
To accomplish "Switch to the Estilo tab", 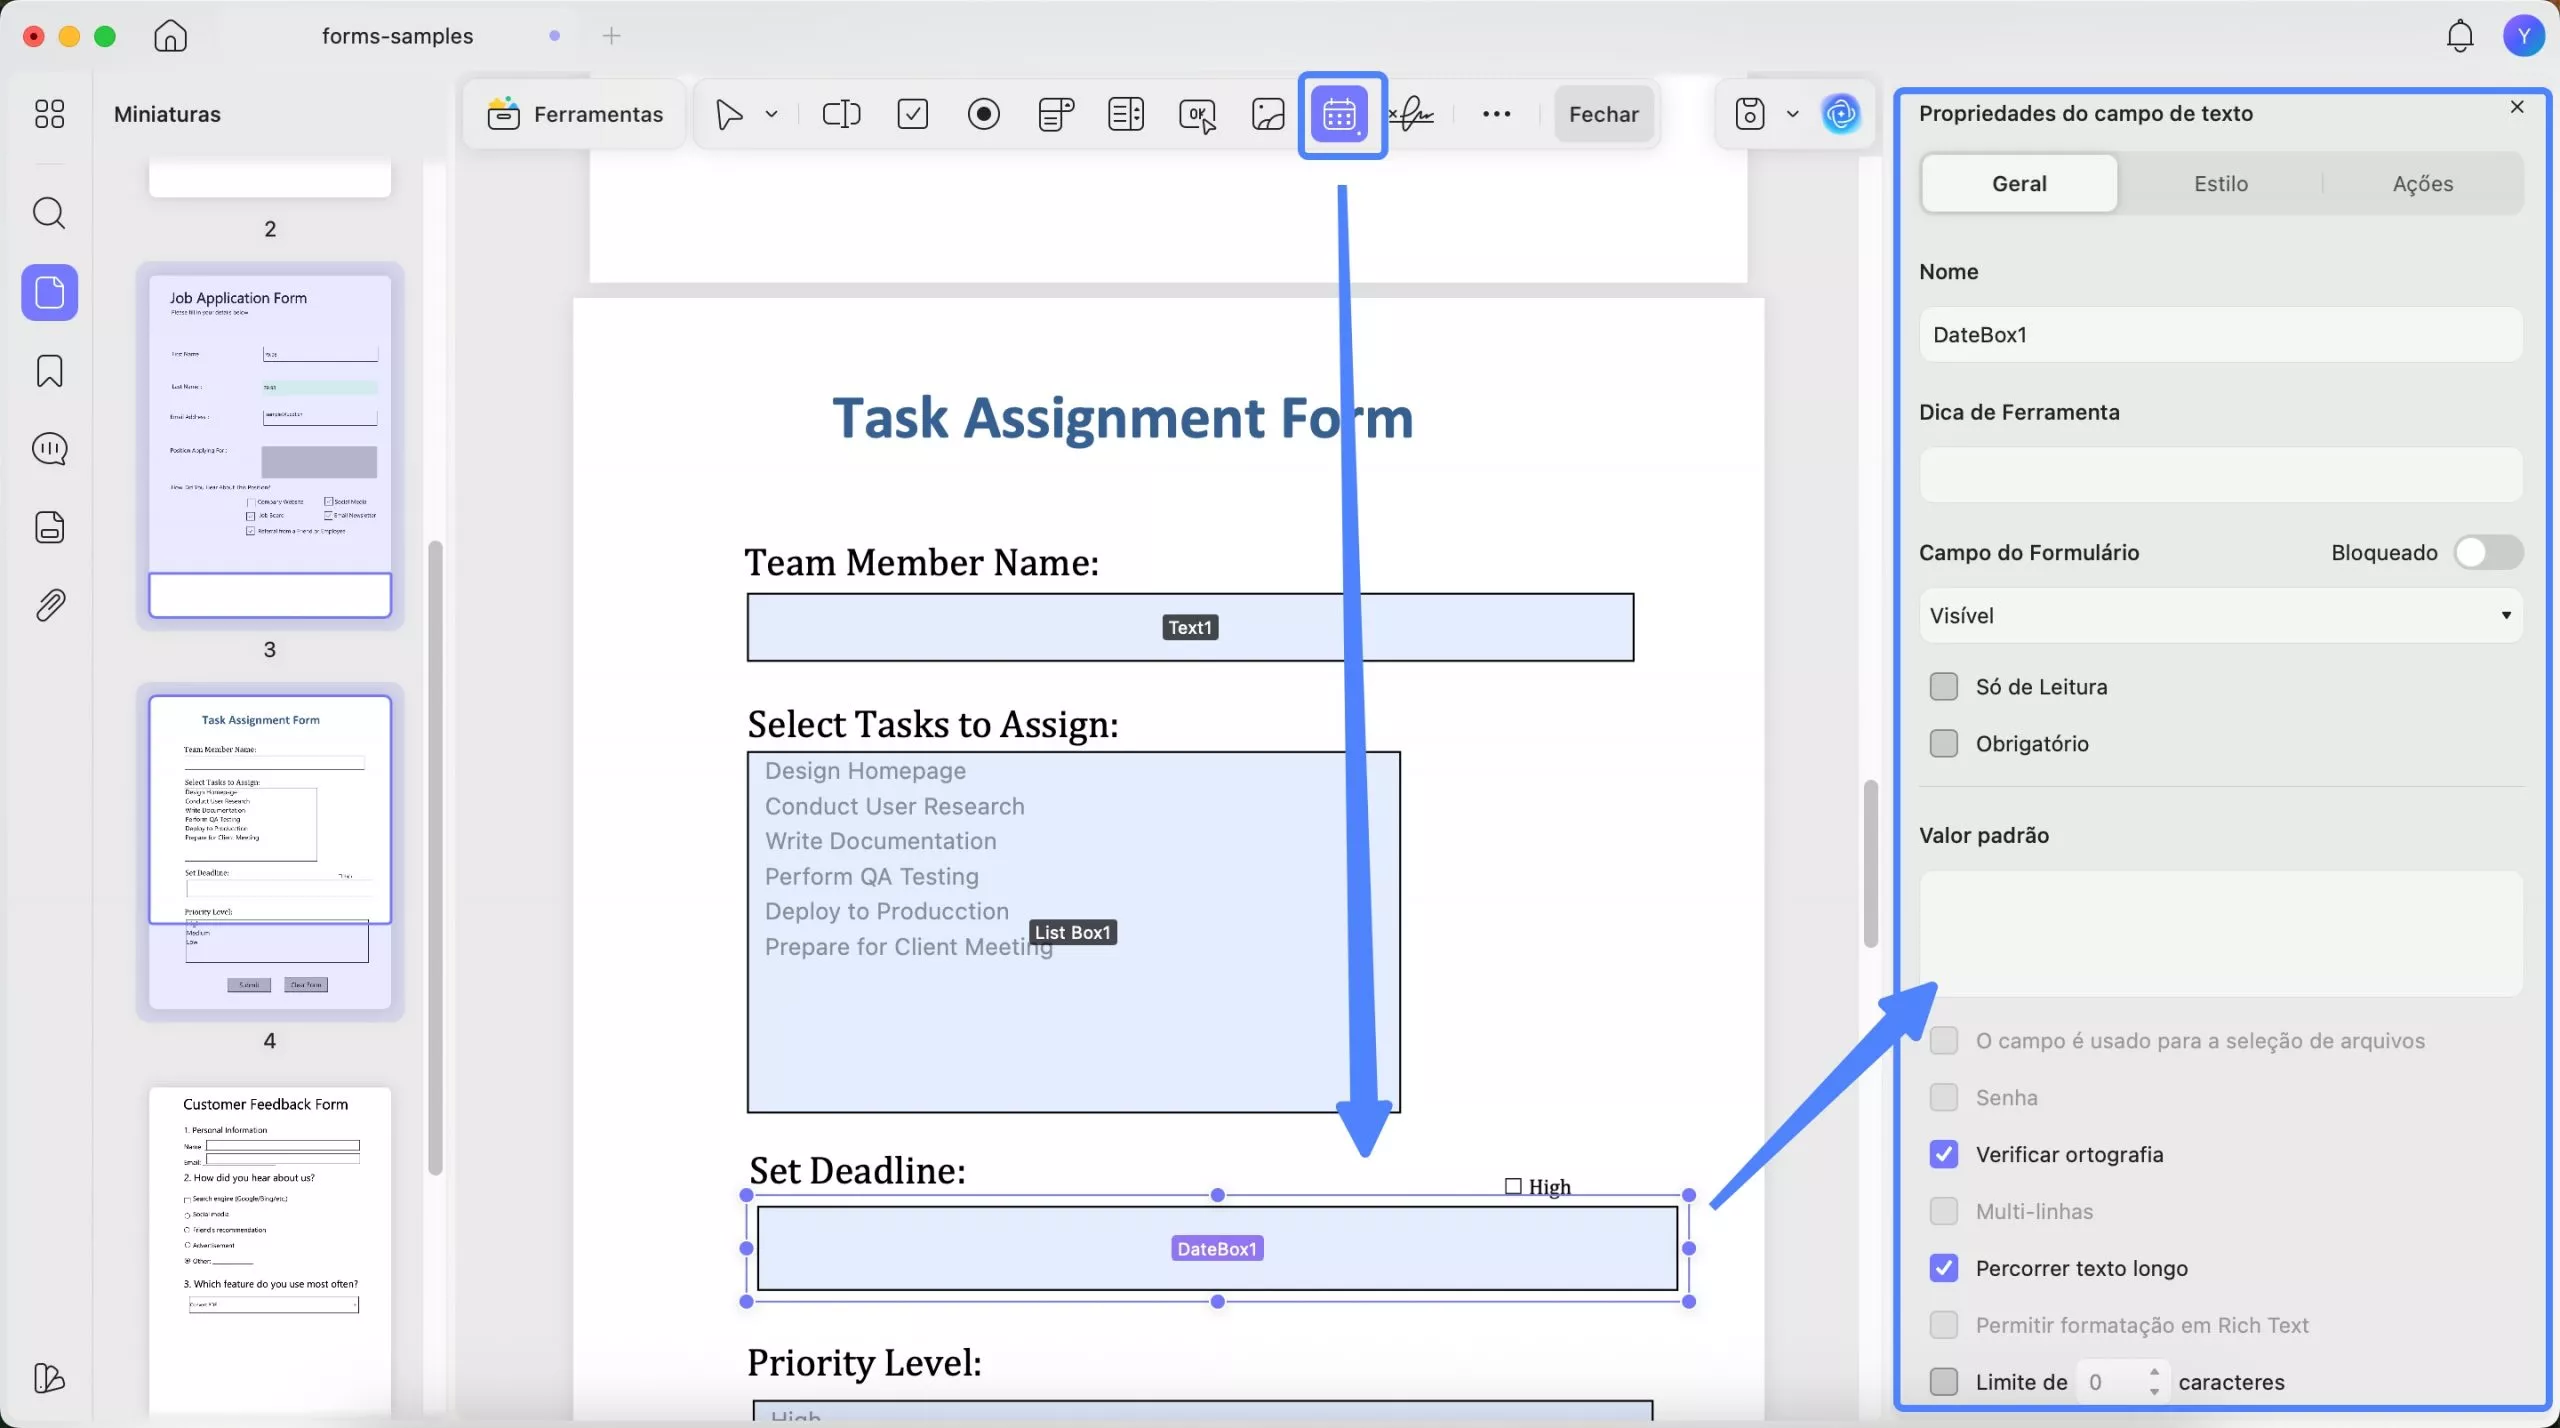I will point(2220,183).
